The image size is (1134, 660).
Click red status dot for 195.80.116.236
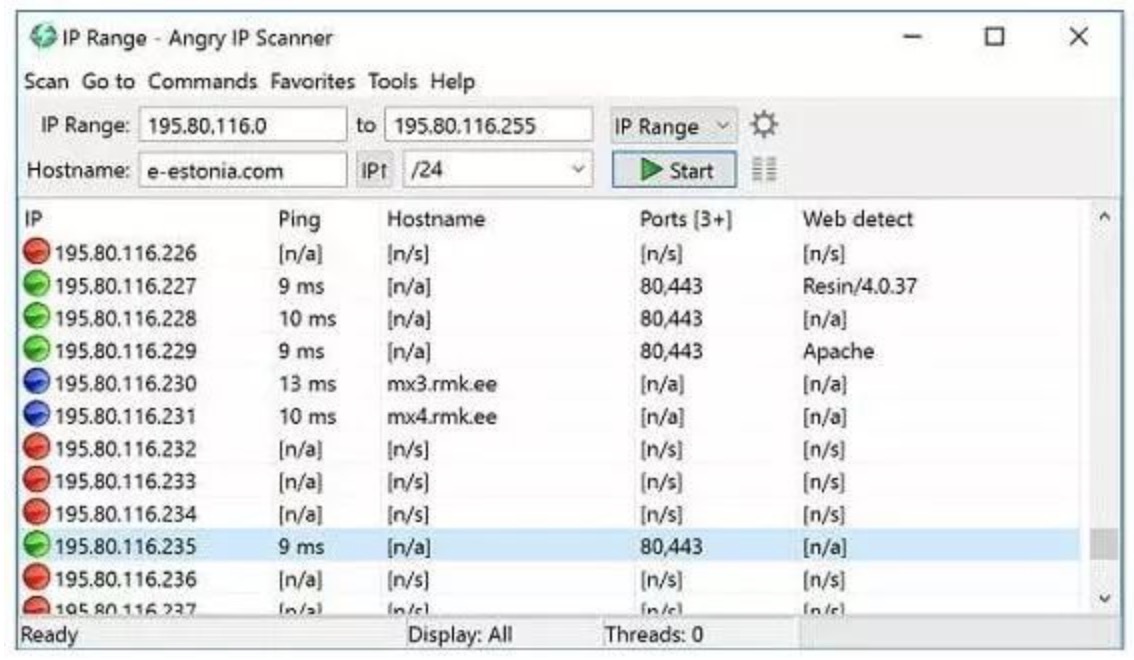click(x=36, y=578)
